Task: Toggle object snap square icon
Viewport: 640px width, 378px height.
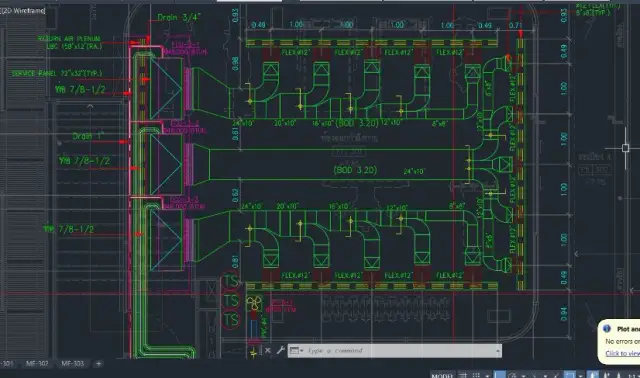Action: (570, 375)
